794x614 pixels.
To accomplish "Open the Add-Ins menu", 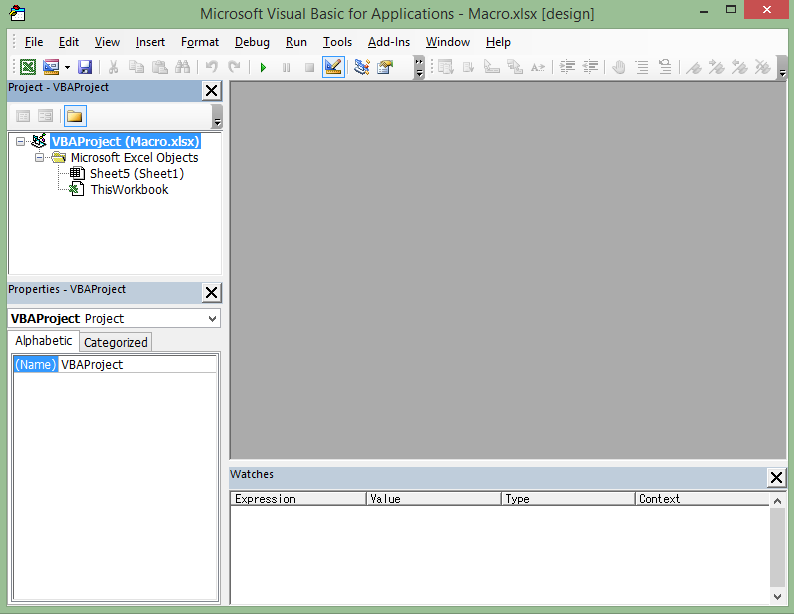I will click(389, 42).
